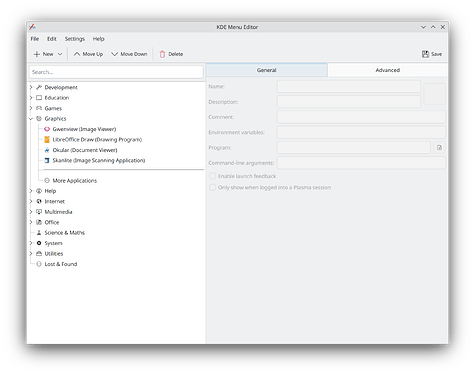Screen dimensions: 474x375
Task: Click the application icon chooser box
Action: click(434, 94)
